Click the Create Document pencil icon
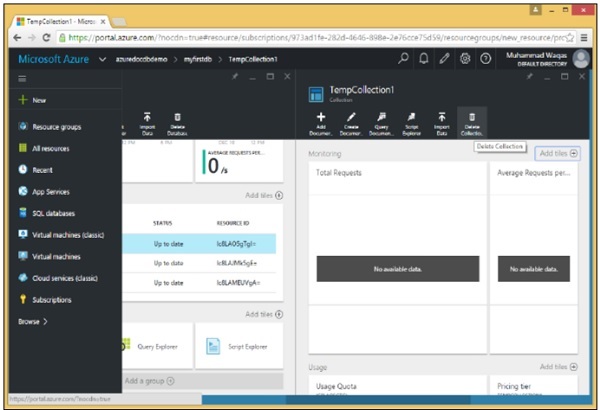 click(x=351, y=117)
